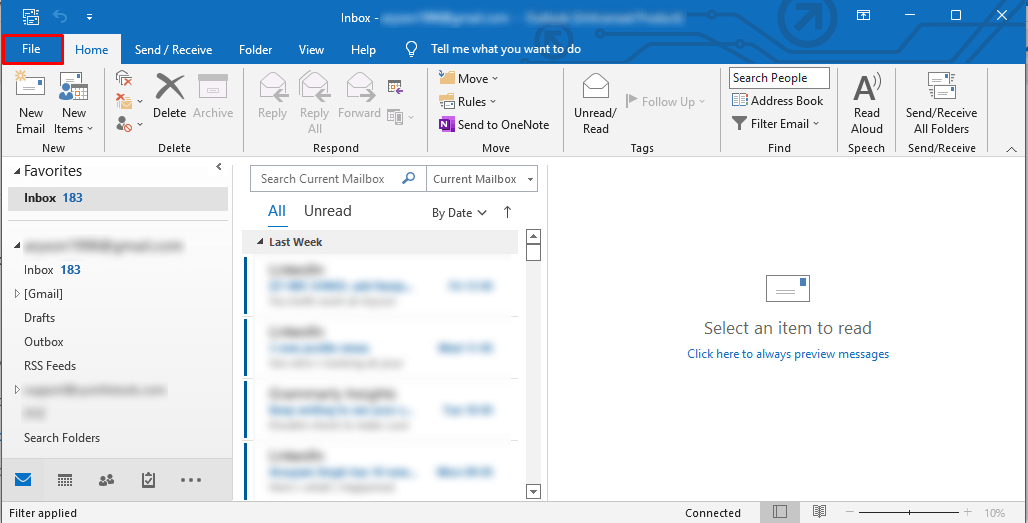The width and height of the screenshot is (1028, 523).
Task: Open the View tab
Action: (x=311, y=50)
